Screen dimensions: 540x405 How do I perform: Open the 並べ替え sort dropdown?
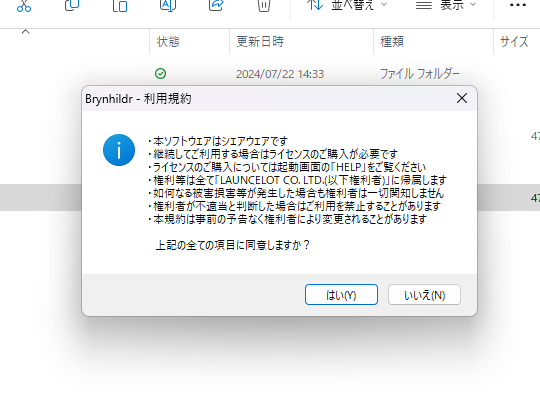347,5
